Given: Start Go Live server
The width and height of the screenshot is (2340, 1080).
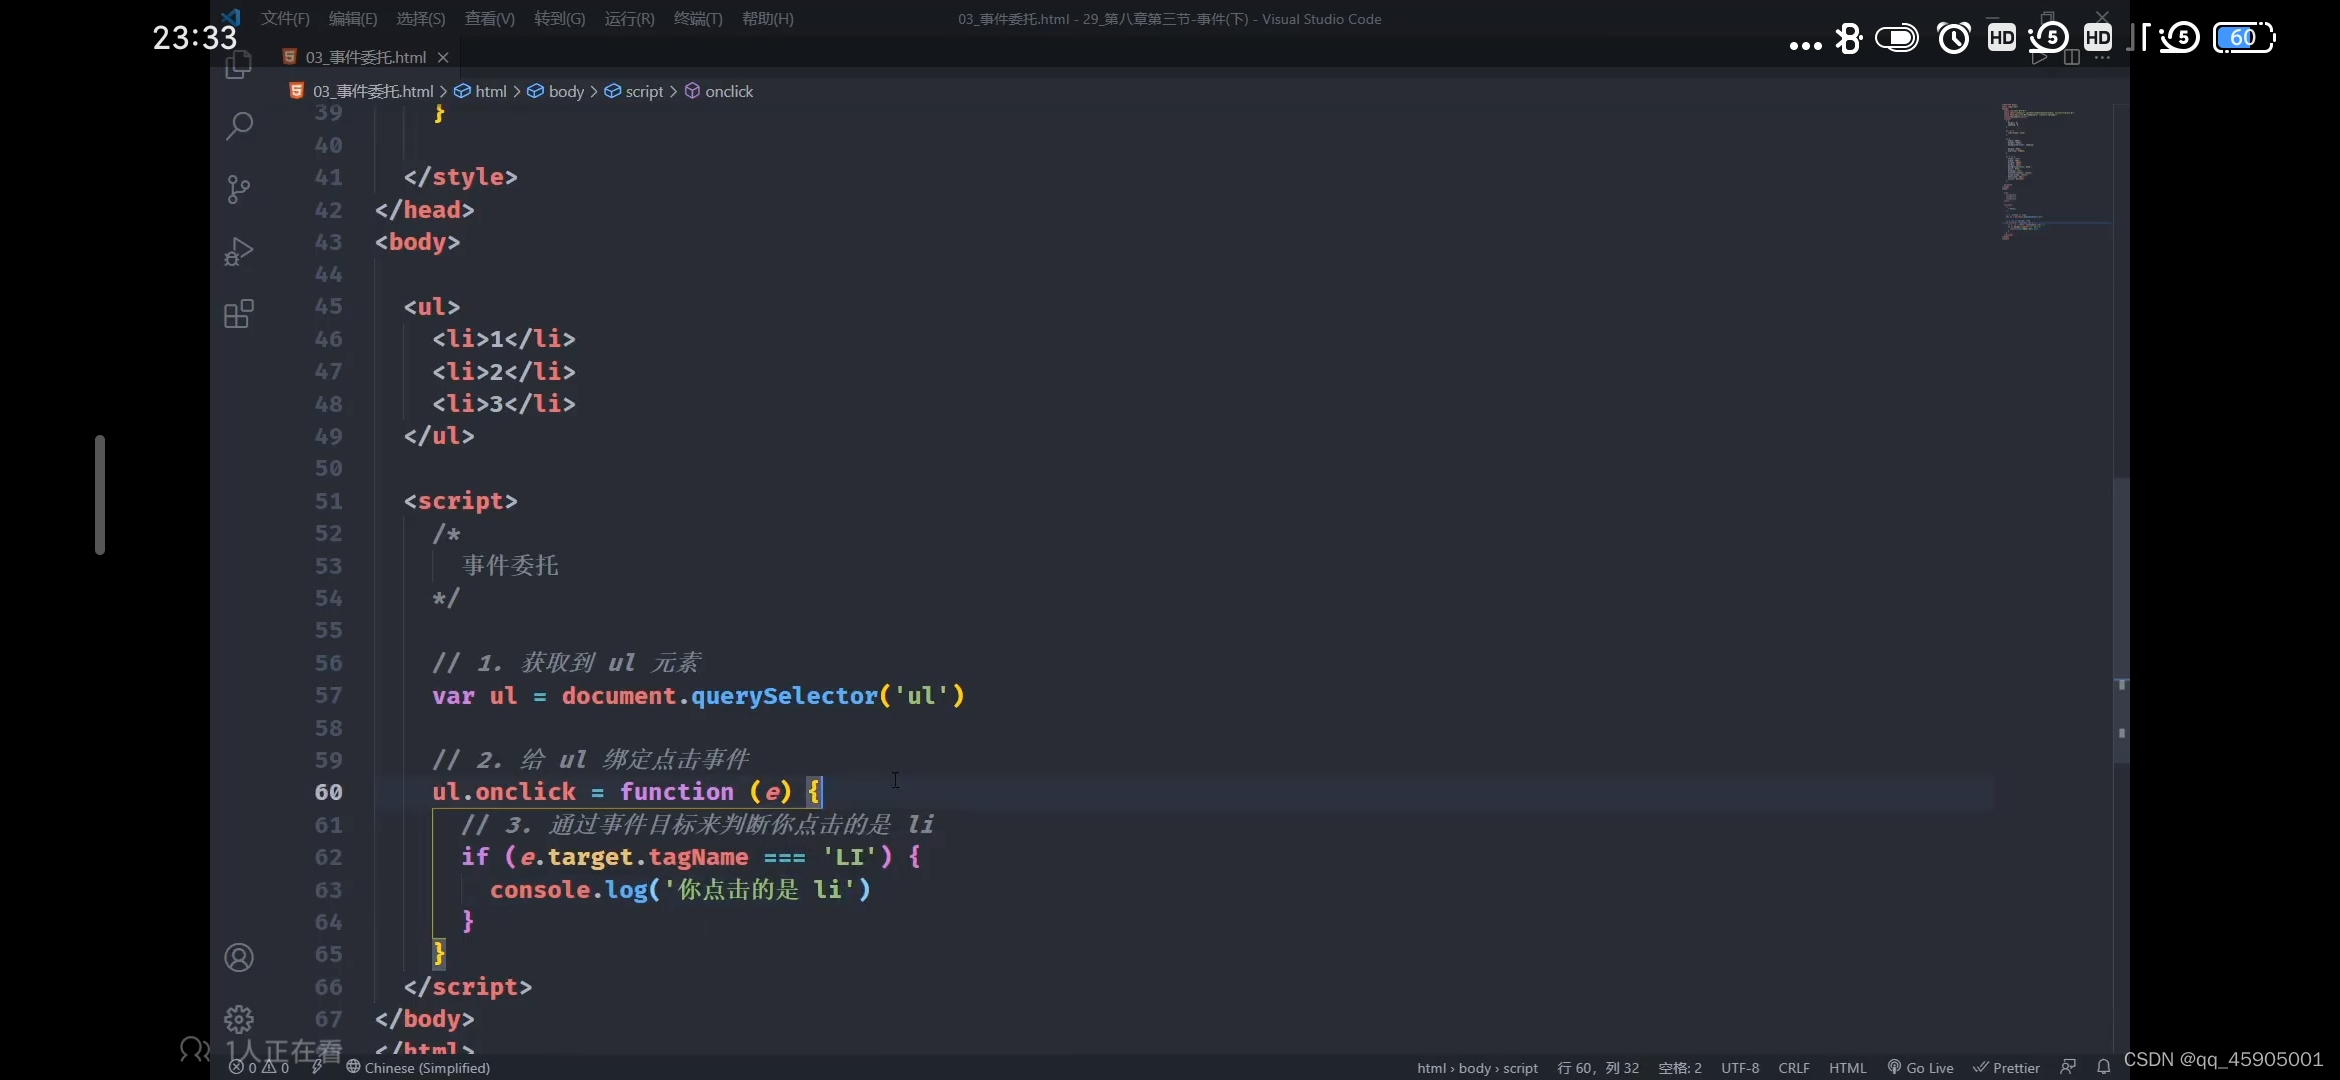Looking at the screenshot, I should coord(1920,1067).
